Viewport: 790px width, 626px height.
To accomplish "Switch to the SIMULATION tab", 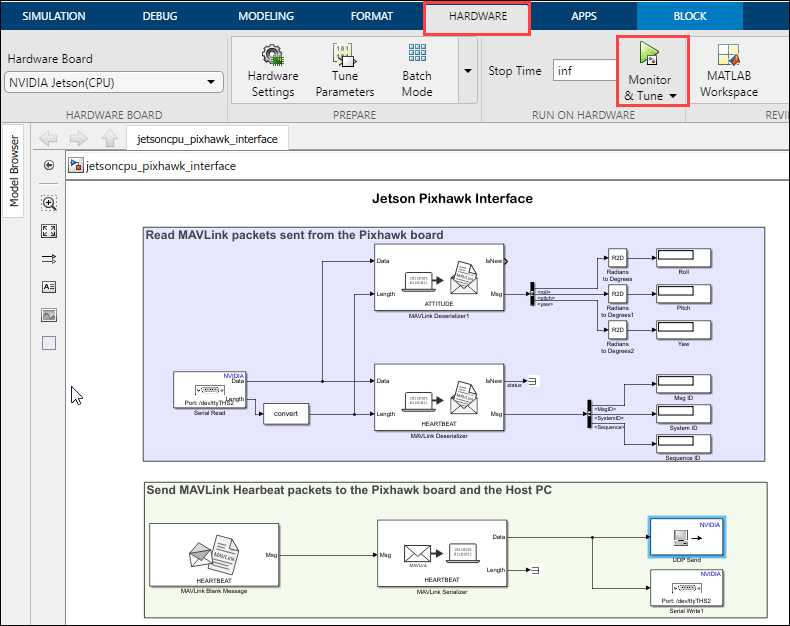I will point(53,16).
